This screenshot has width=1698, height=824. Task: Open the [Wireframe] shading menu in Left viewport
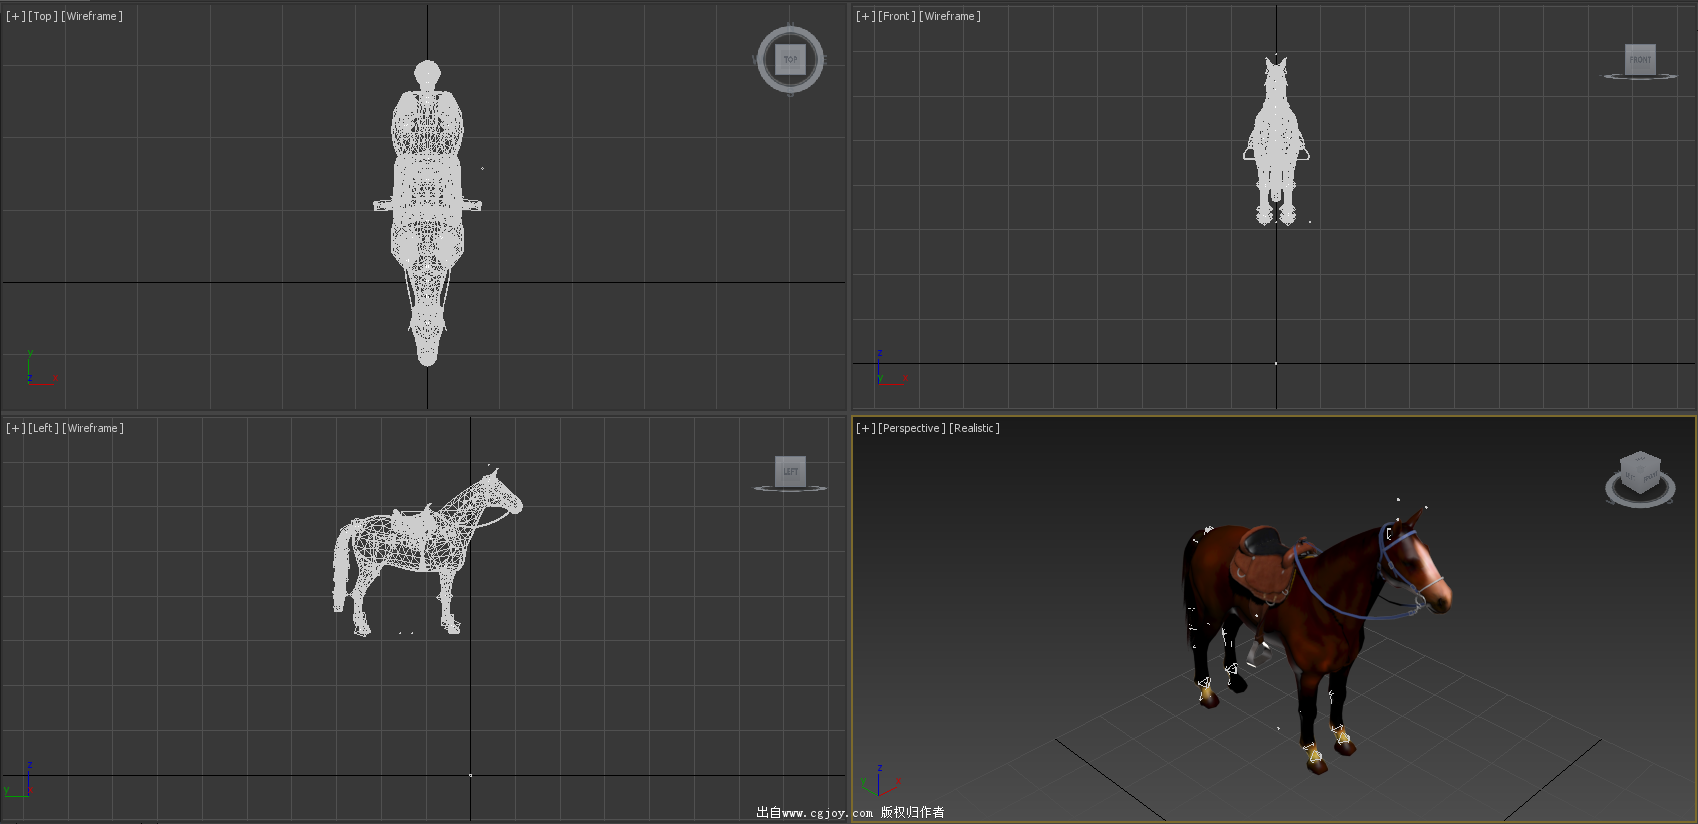(93, 428)
